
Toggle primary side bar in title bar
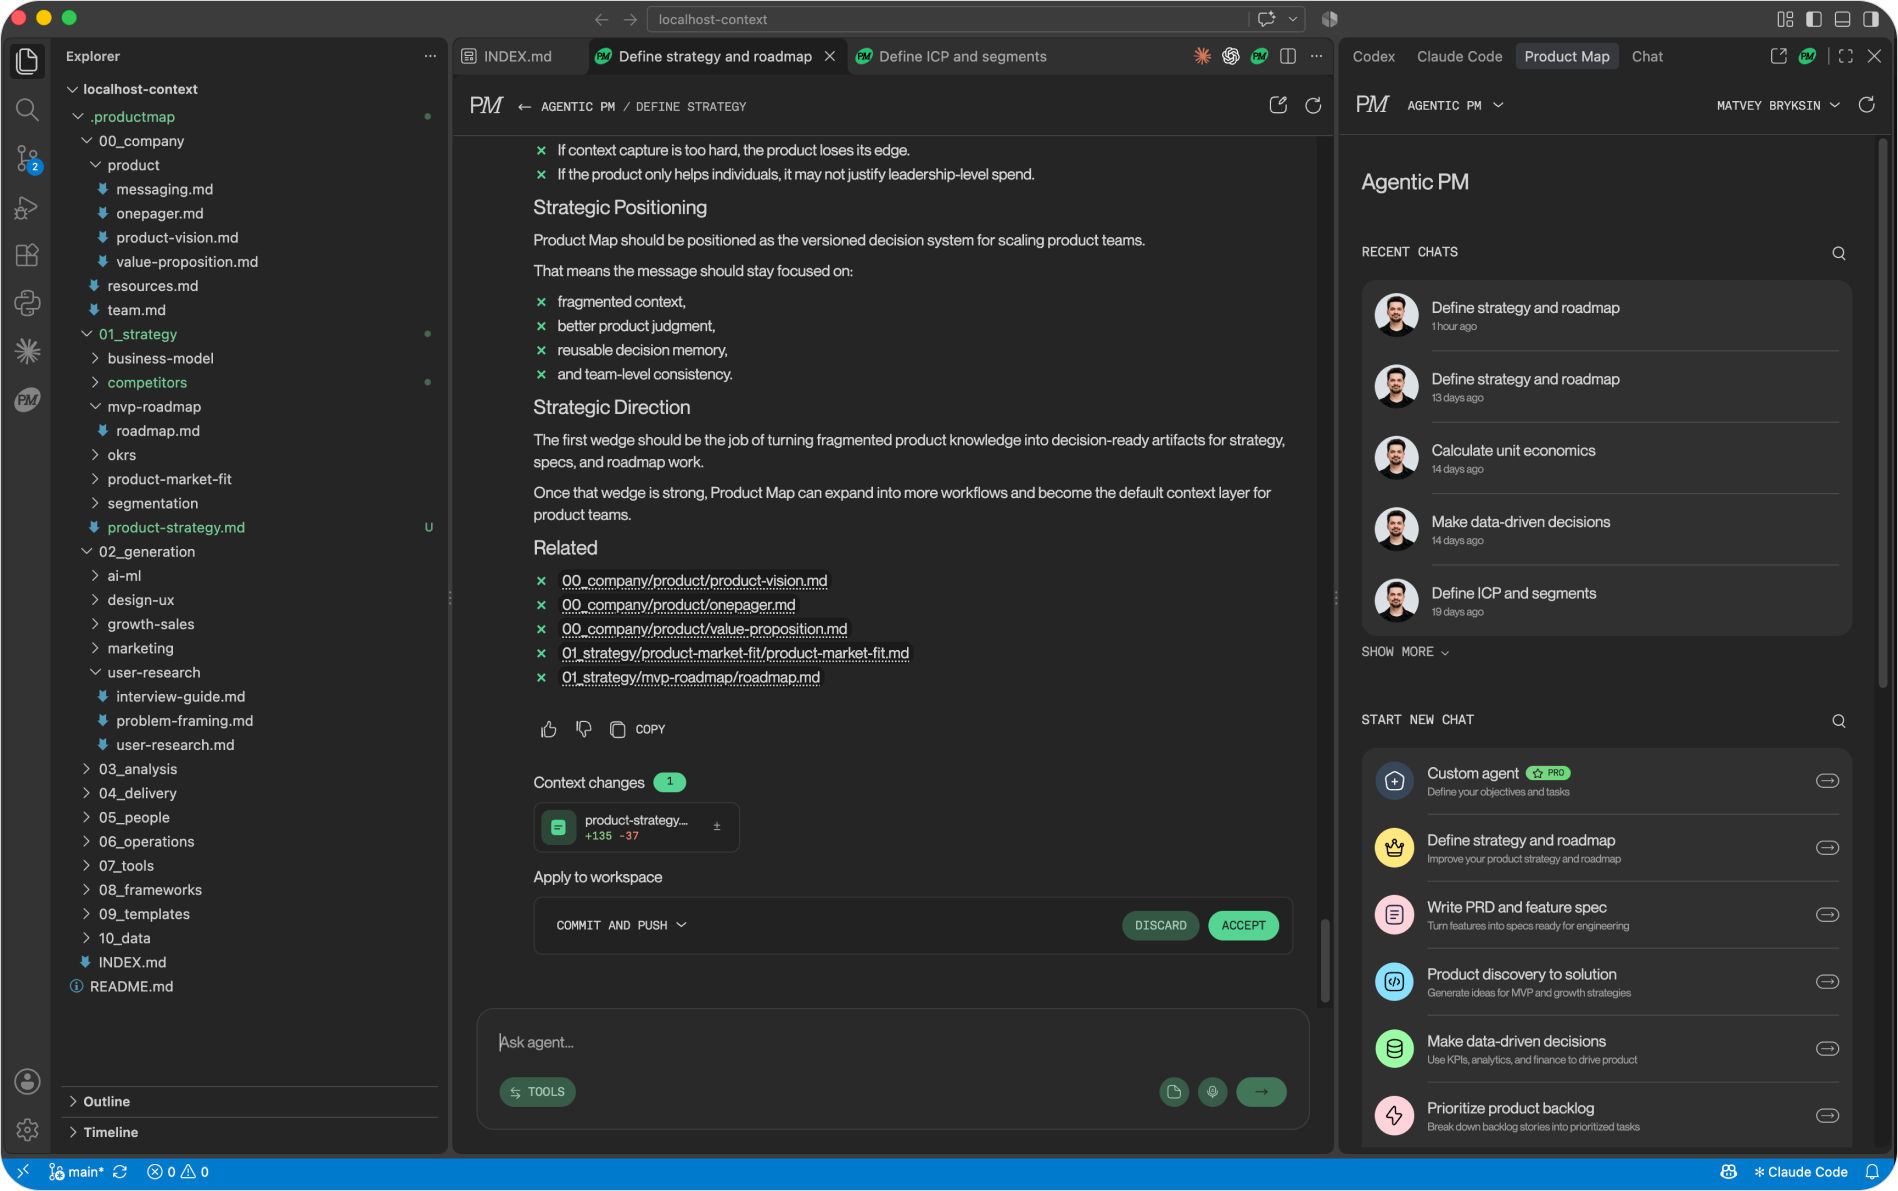click(x=1813, y=19)
